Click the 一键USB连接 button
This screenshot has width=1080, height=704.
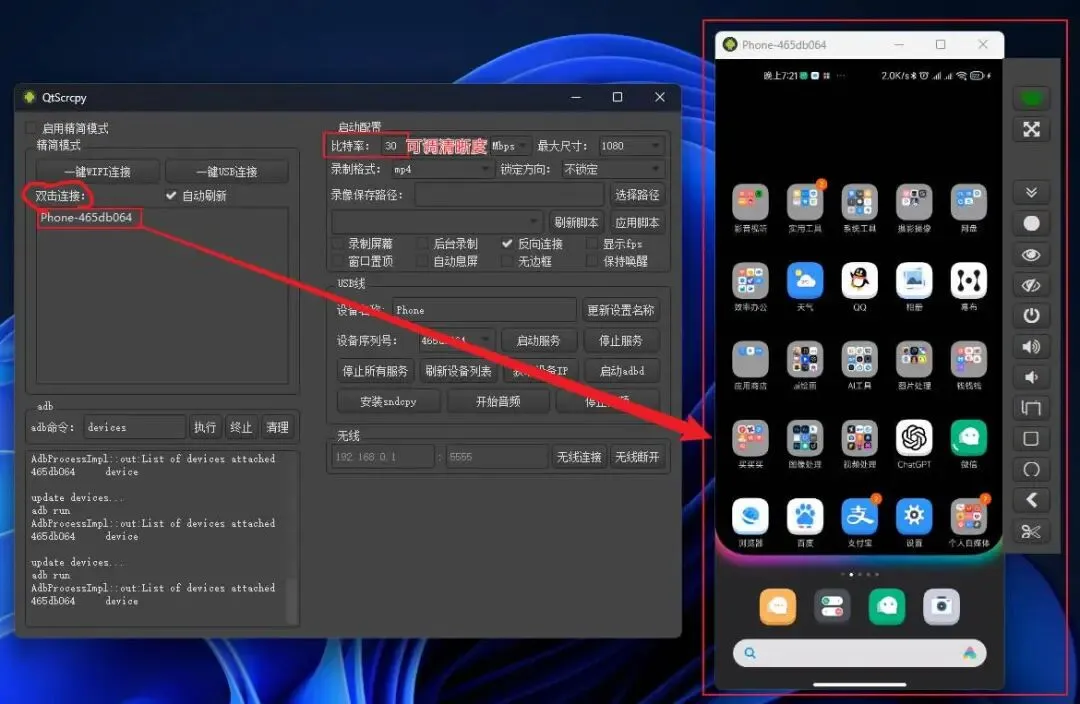227,172
